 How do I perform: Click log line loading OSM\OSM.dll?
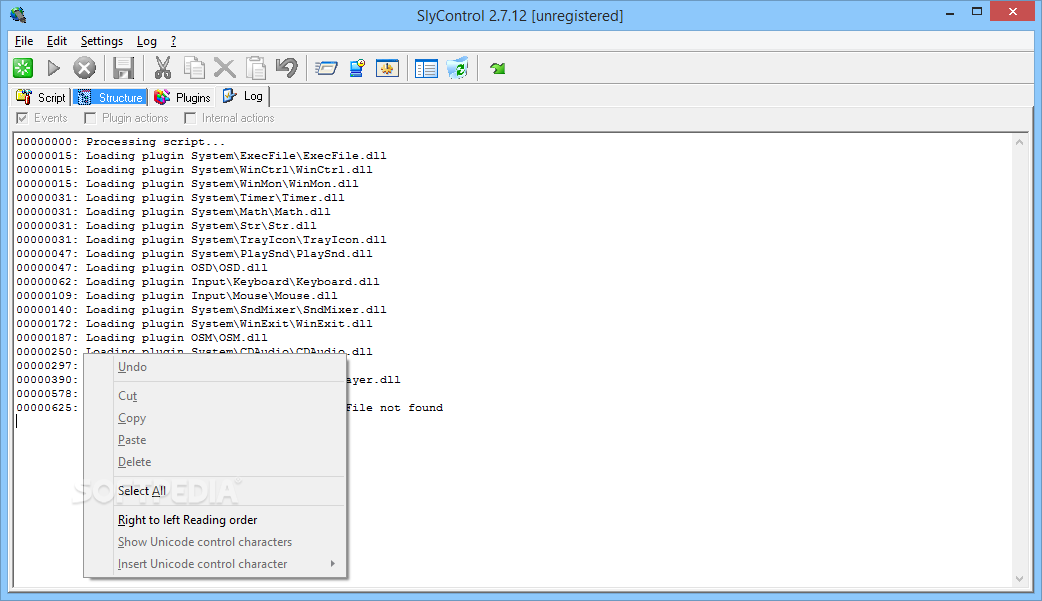coord(142,337)
